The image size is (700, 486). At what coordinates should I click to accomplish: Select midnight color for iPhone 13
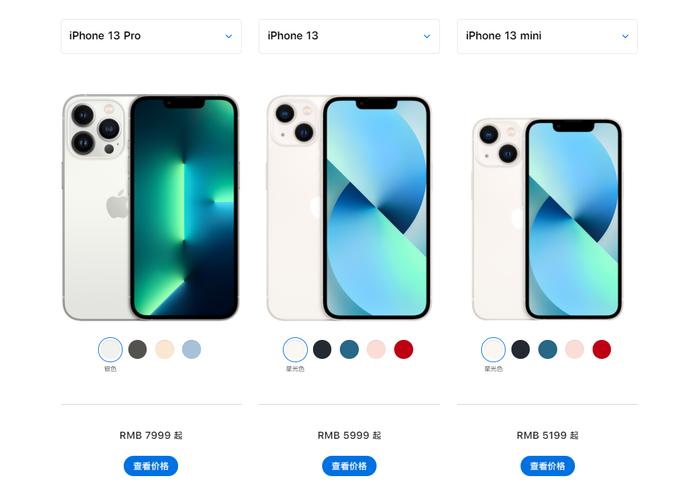[322, 349]
